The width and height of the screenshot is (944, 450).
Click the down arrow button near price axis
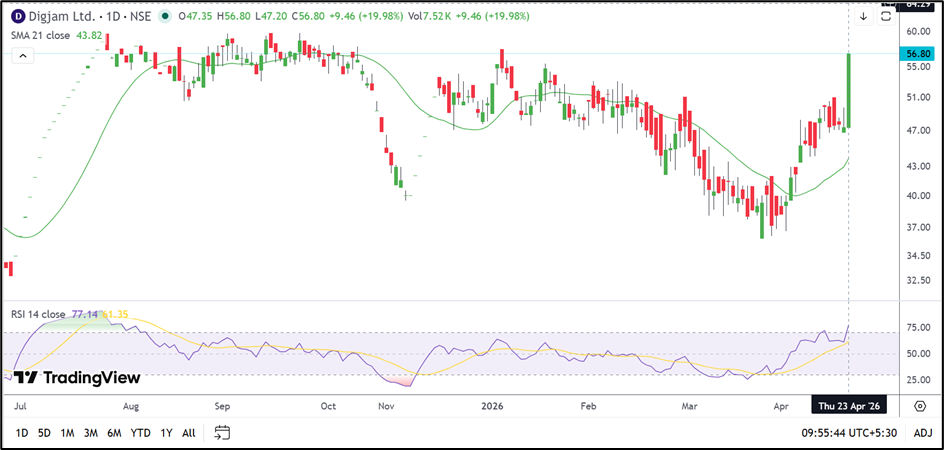pos(863,17)
